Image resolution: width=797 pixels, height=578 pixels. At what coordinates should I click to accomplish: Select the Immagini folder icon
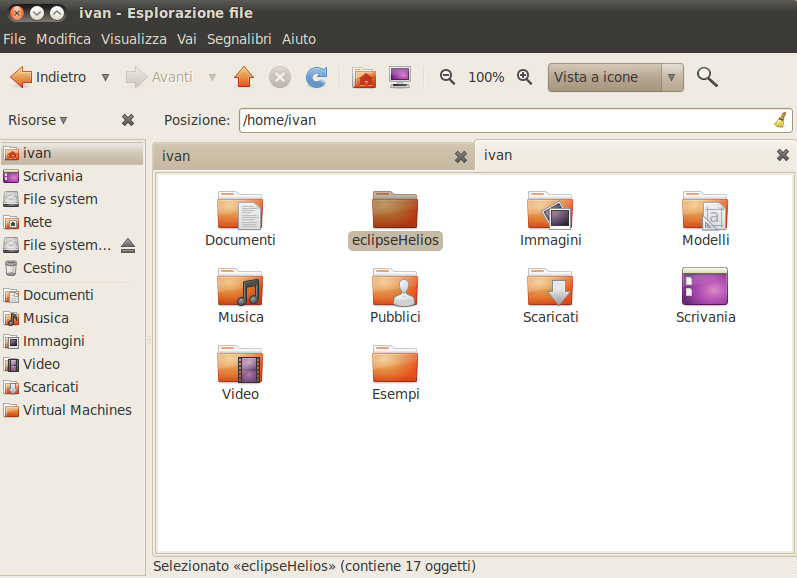point(550,210)
